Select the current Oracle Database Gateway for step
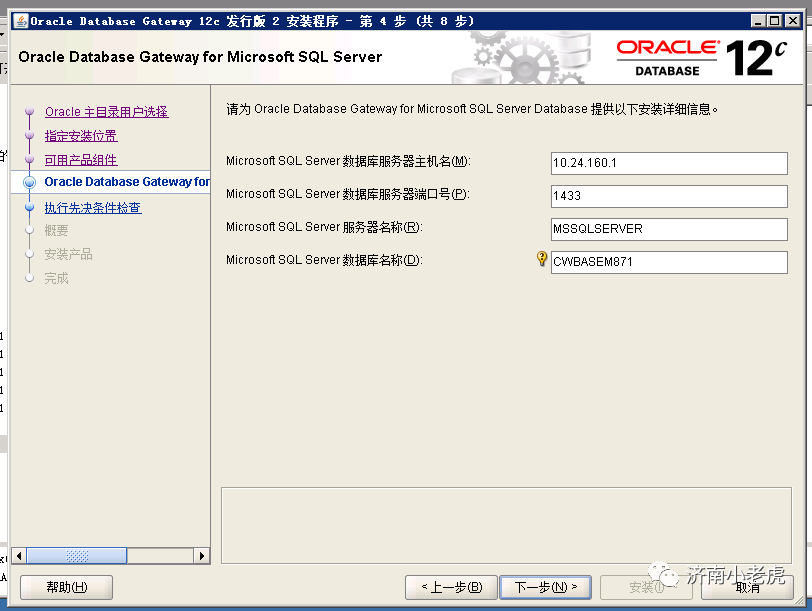Screen dimensions: 812x611 pyautogui.click(x=127, y=182)
